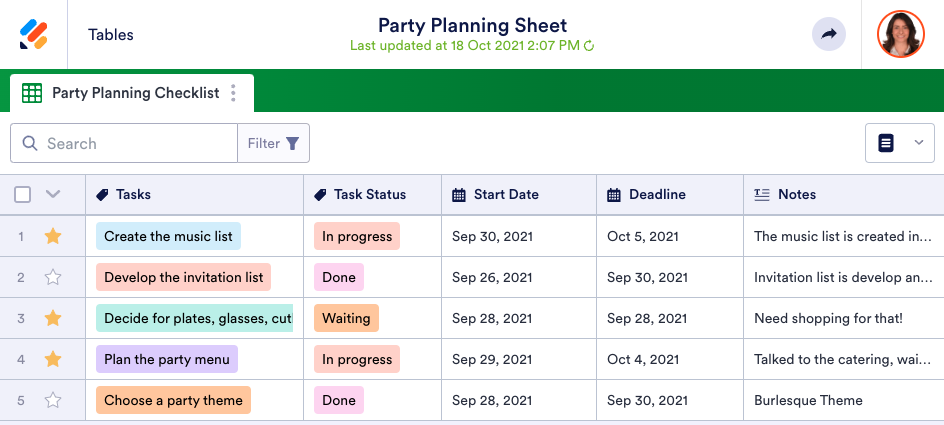Click the Waiting status tag in row 3

[x=346, y=319]
